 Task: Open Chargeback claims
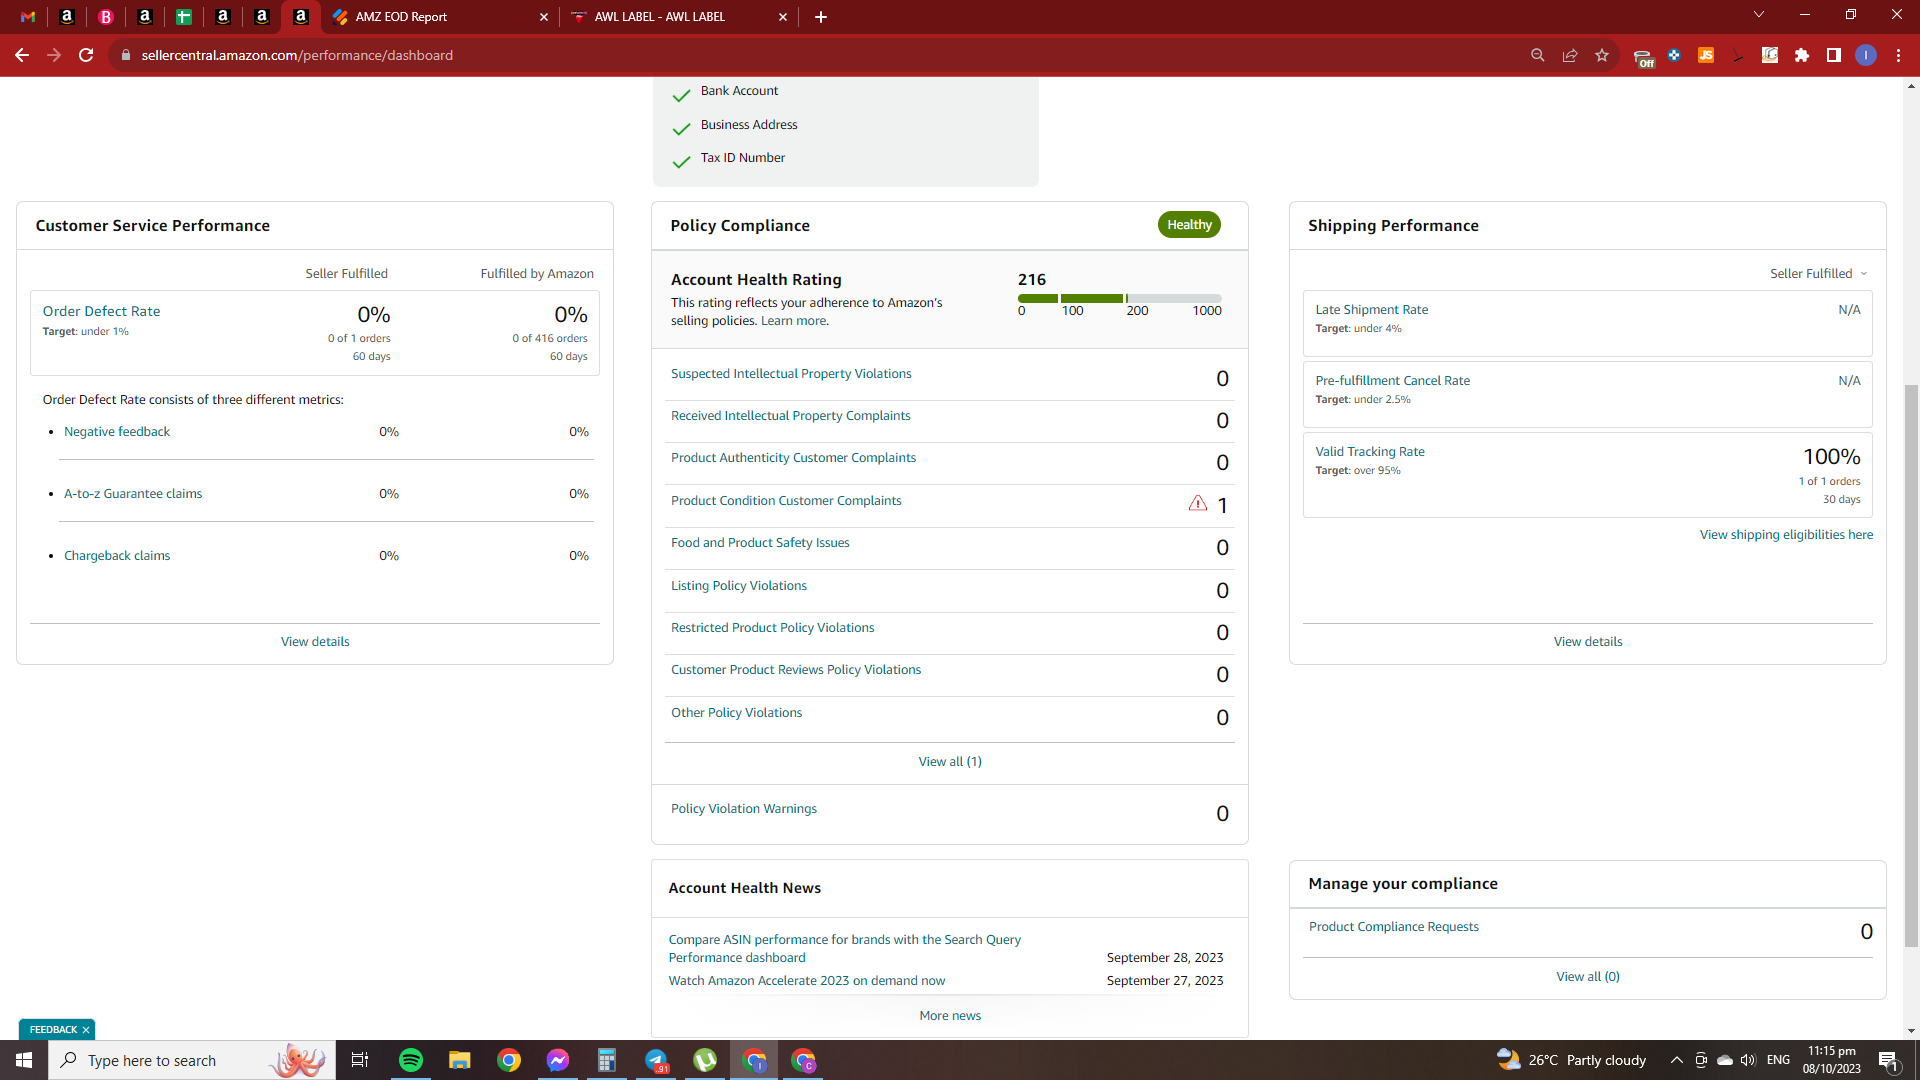click(x=117, y=555)
